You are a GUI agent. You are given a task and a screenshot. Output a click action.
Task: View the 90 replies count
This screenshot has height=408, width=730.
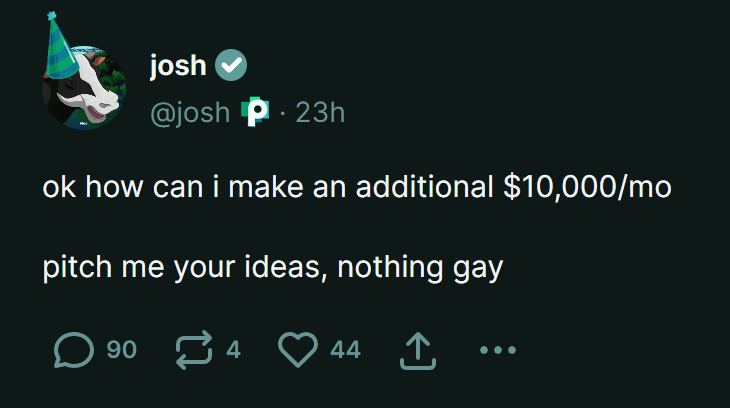click(x=121, y=350)
